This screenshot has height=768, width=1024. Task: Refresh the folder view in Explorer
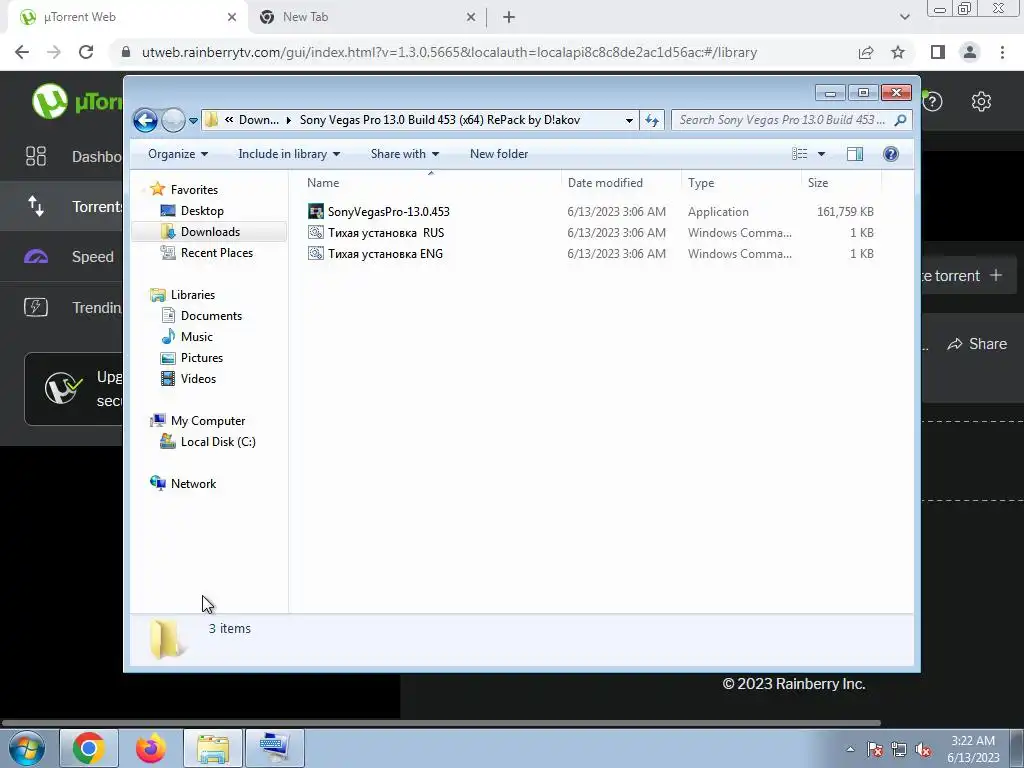tap(652, 120)
